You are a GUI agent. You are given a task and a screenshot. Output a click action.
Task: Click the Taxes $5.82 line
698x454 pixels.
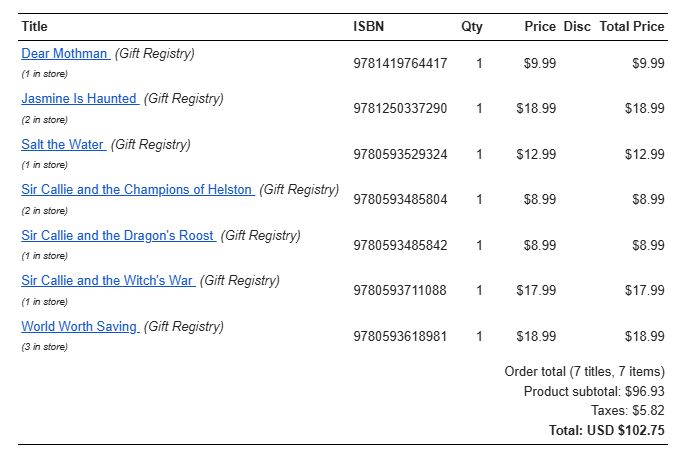point(628,410)
